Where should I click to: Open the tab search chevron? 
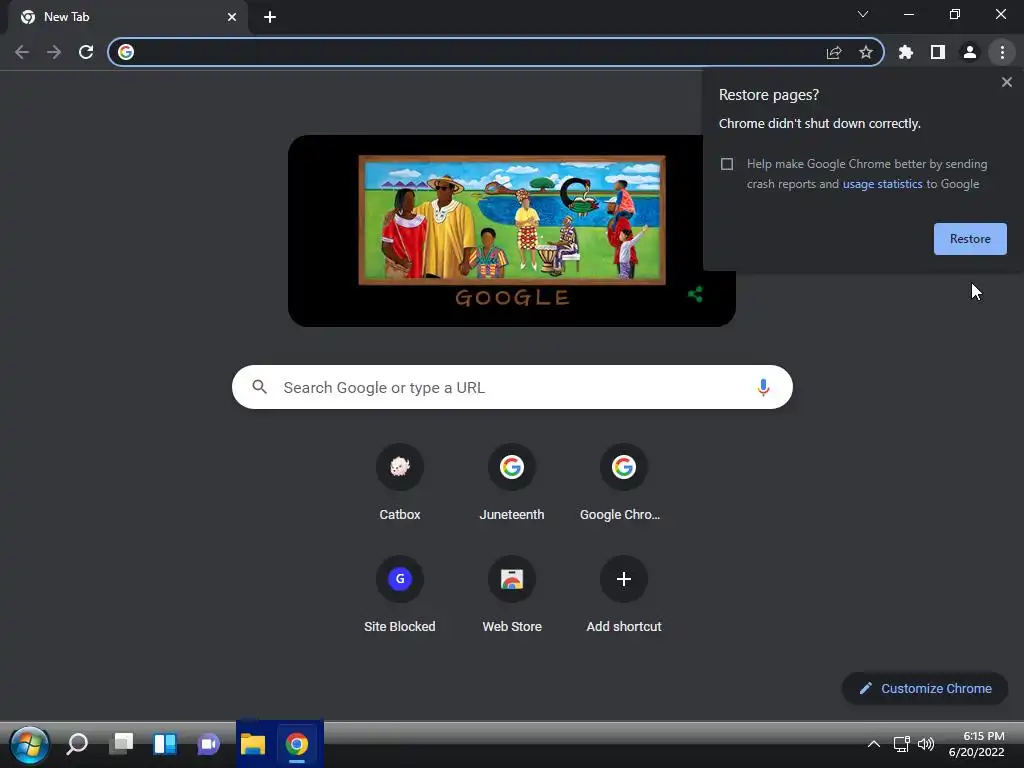click(863, 14)
